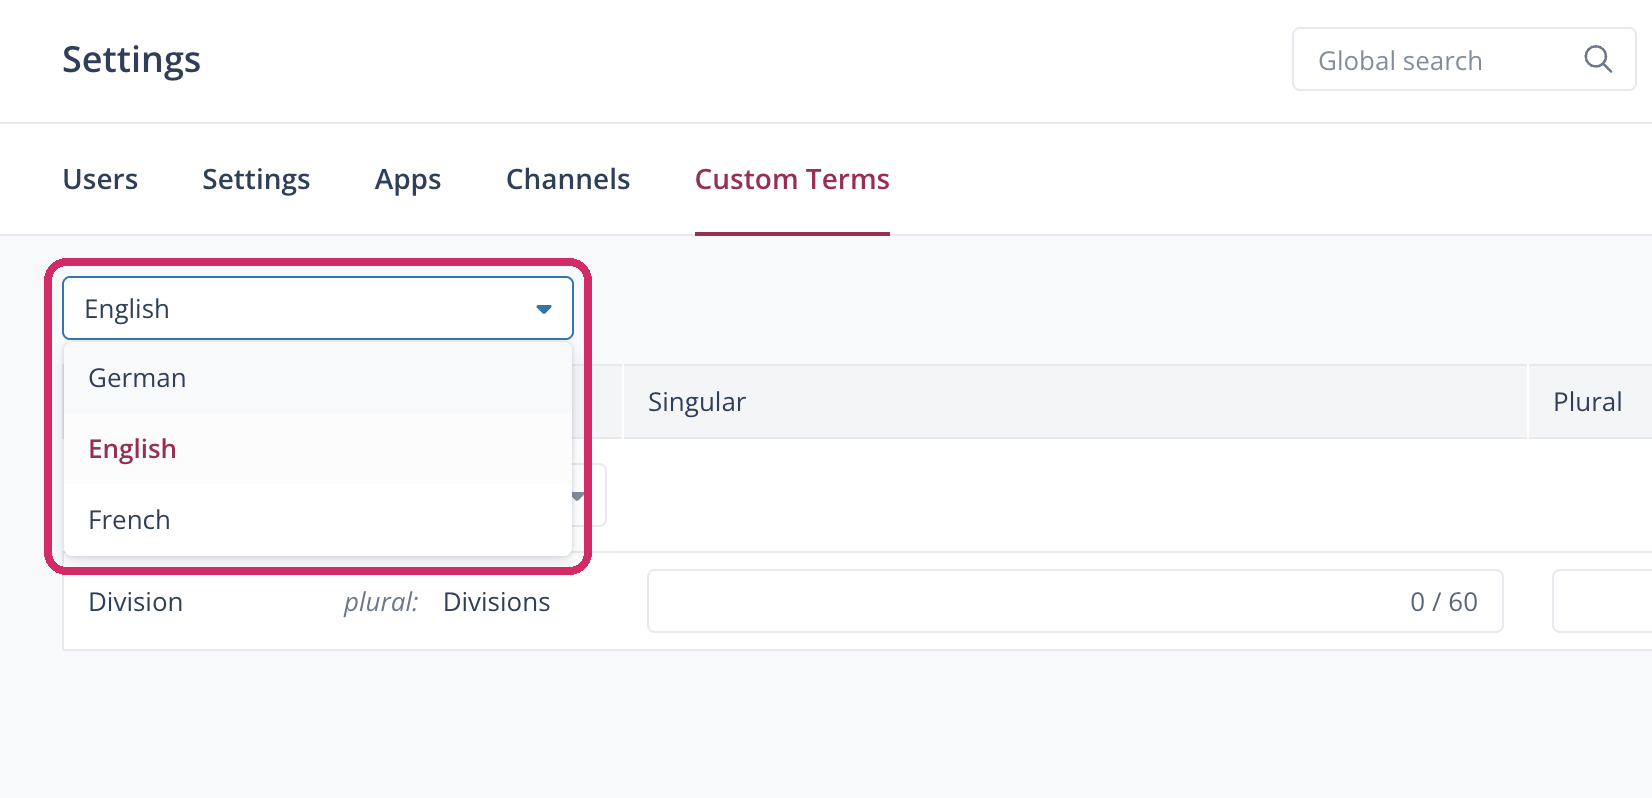This screenshot has width=1652, height=798.
Task: Choose German from the language list
Action: [318, 378]
